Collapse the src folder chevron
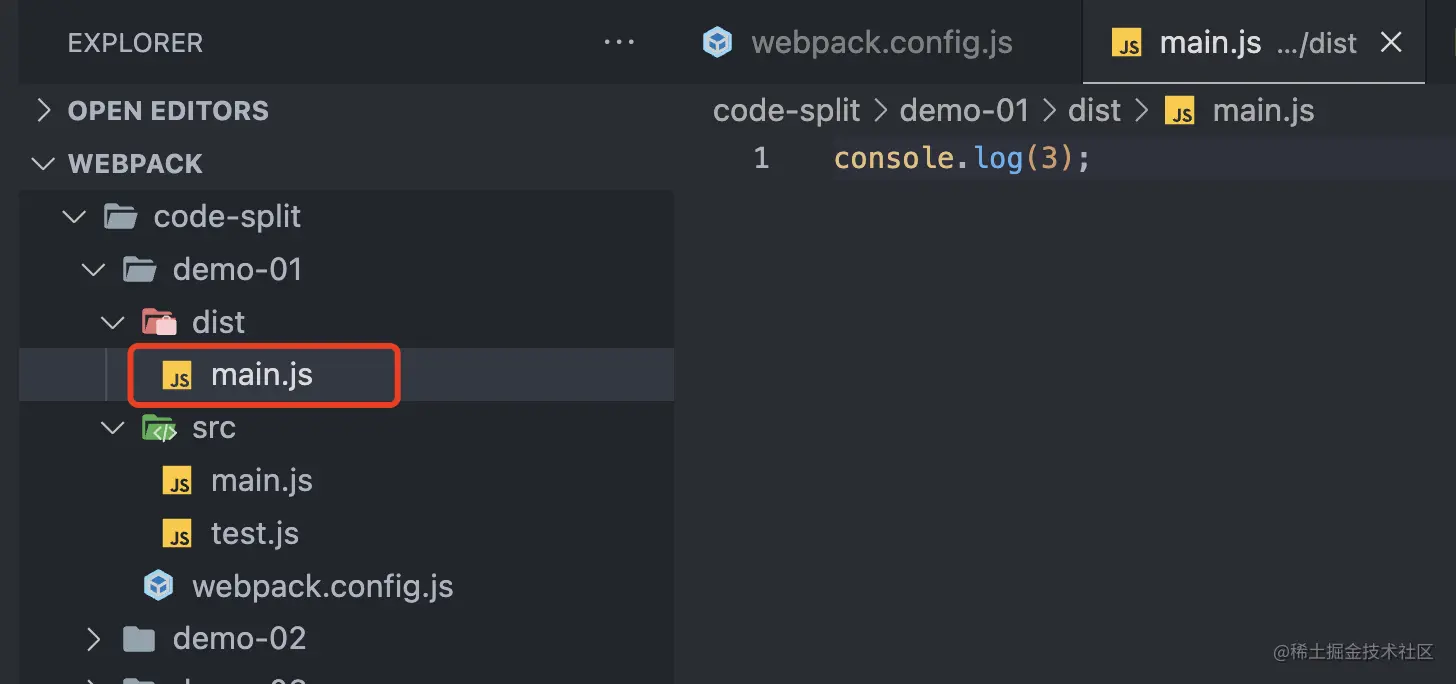Viewport: 1456px width, 684px height. (113, 429)
